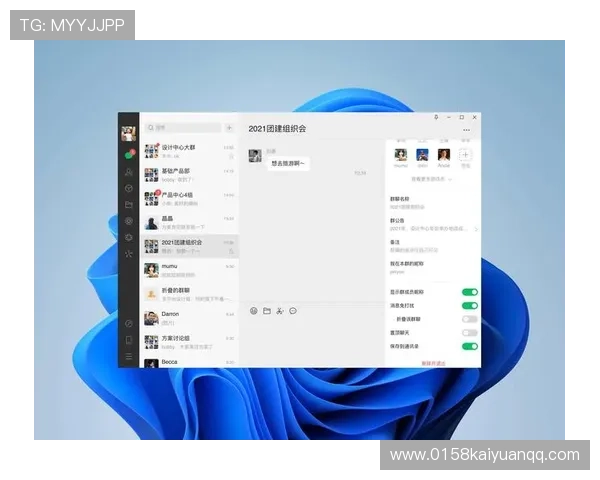The image size is (600, 480).
Task: Click the red 删除并退出 link
Action: pyautogui.click(x=433, y=363)
